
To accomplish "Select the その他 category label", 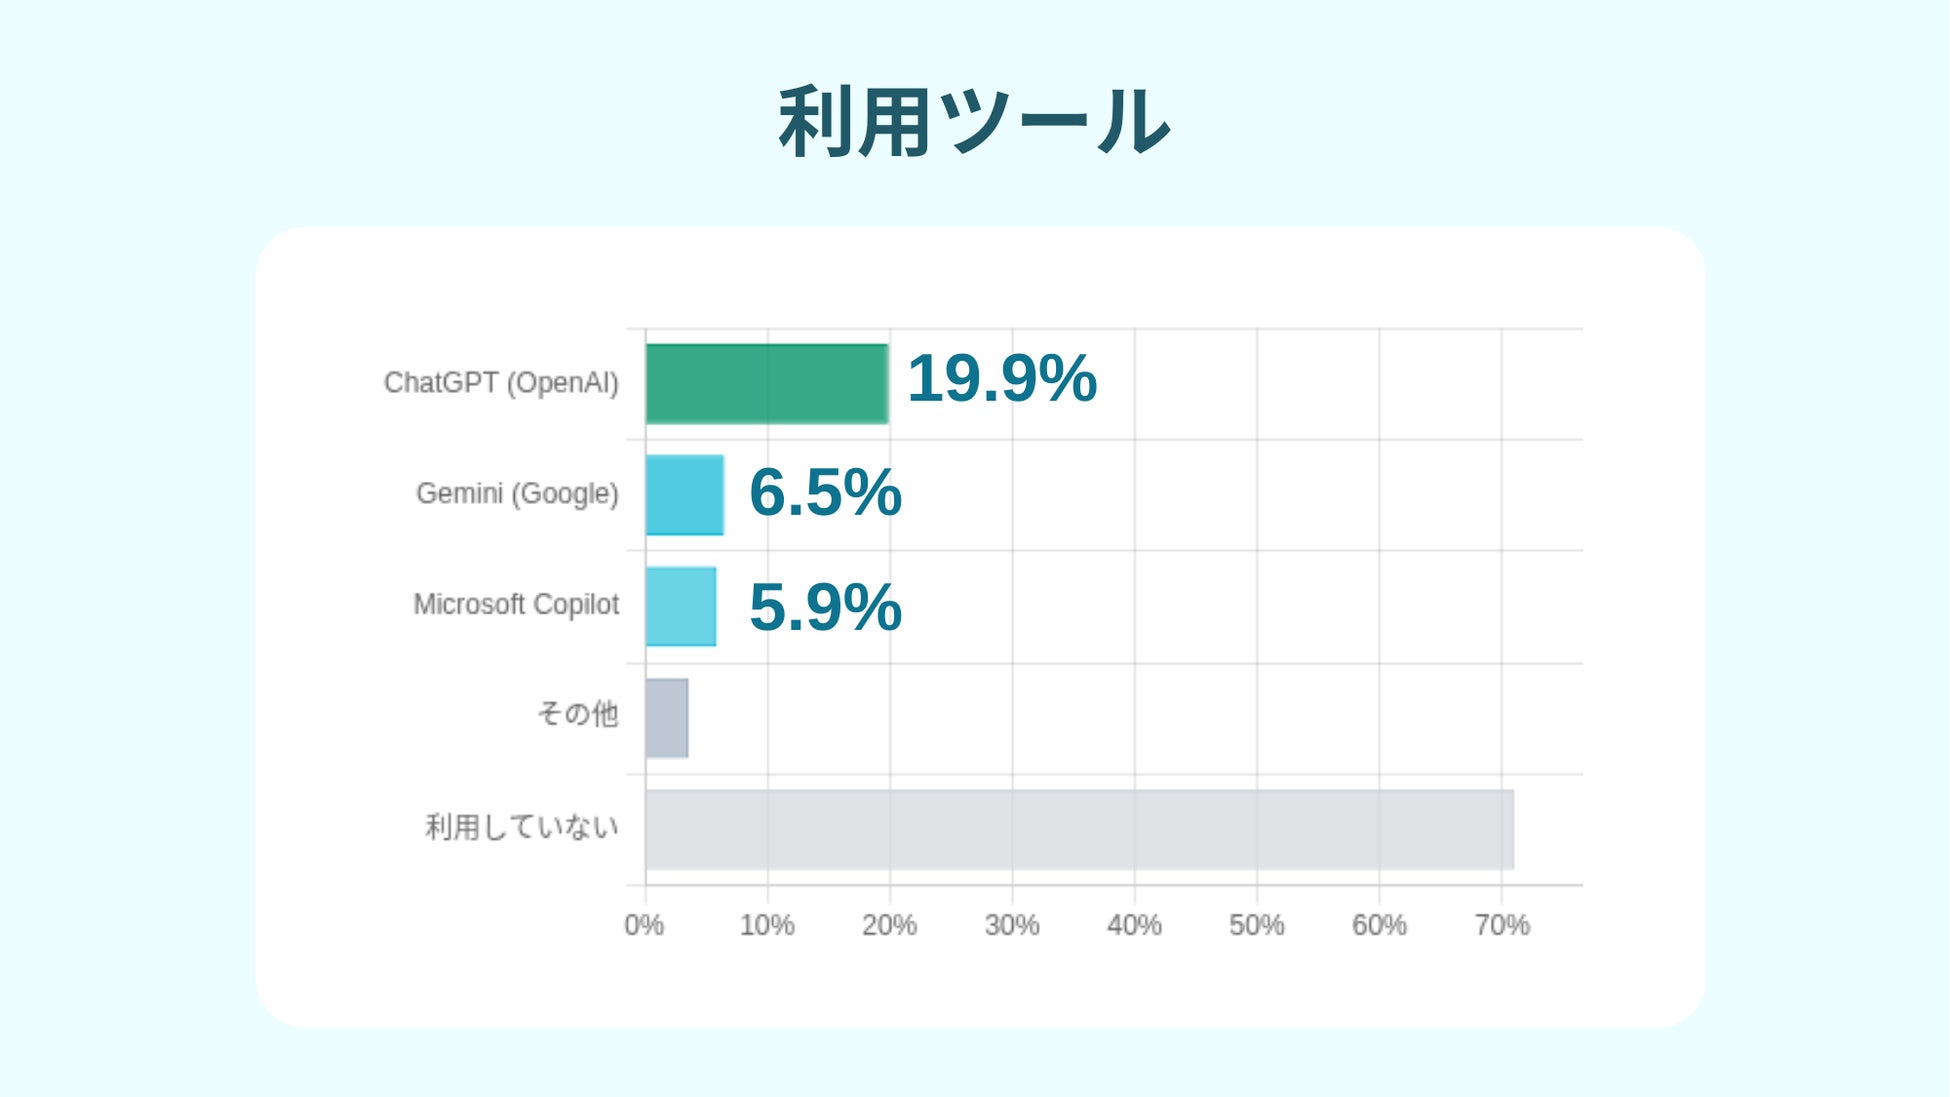I will coord(578,715).
